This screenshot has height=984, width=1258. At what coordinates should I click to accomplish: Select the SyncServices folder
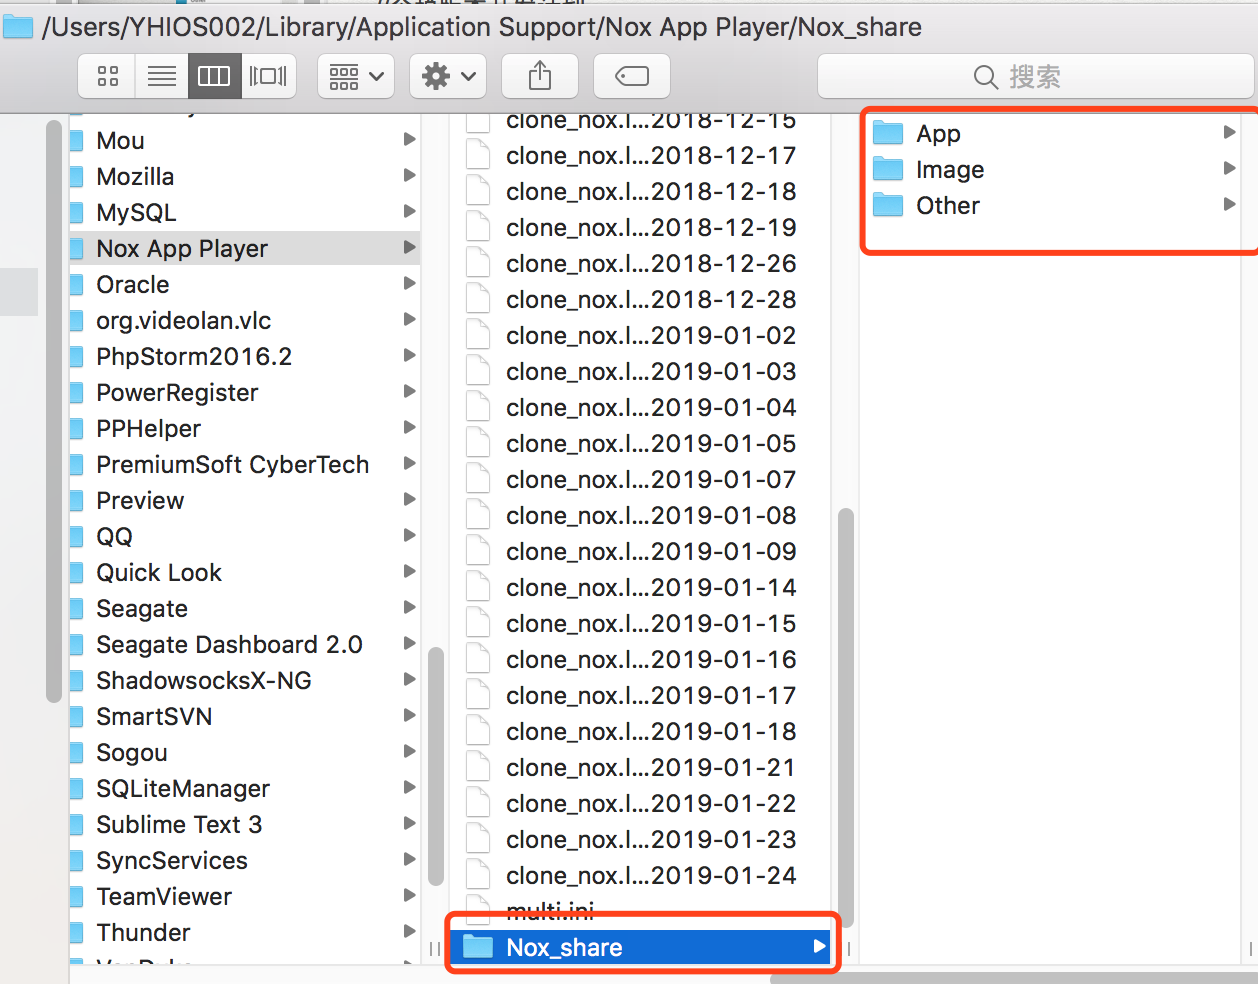pos(244,860)
